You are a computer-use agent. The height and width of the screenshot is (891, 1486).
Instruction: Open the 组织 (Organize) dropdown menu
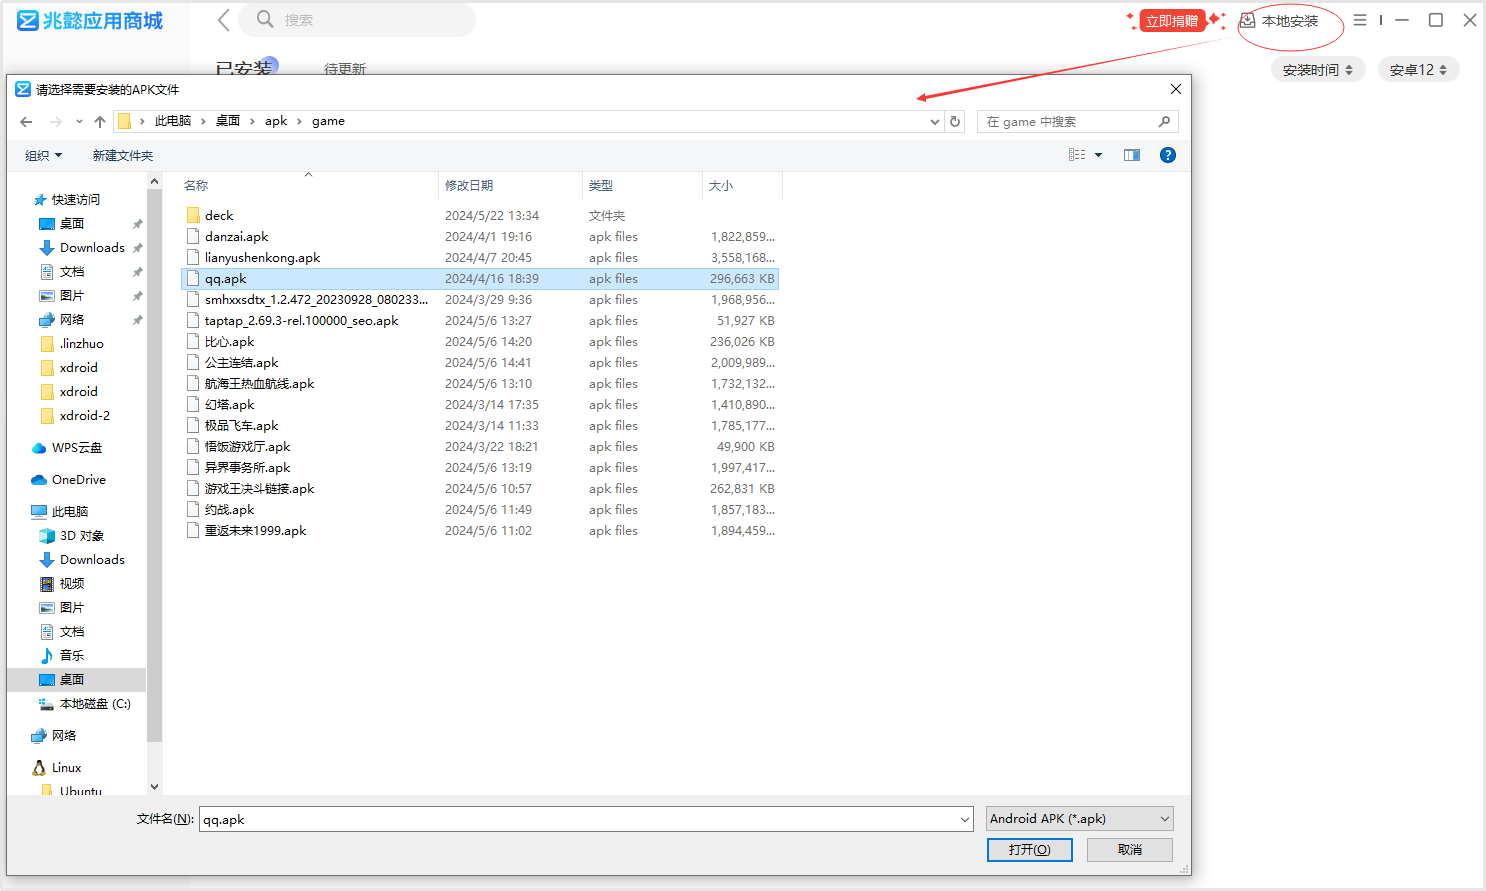(44, 156)
